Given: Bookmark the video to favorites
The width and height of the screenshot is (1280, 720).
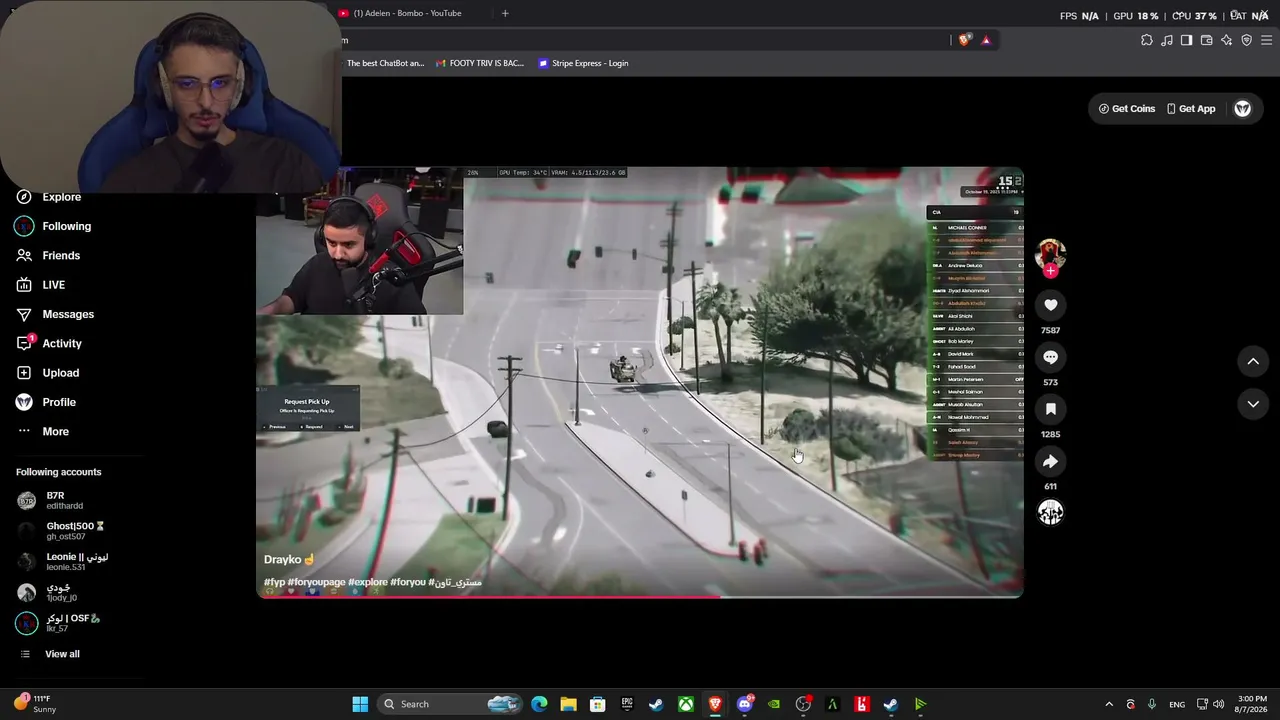Looking at the screenshot, I should pos(1050,409).
